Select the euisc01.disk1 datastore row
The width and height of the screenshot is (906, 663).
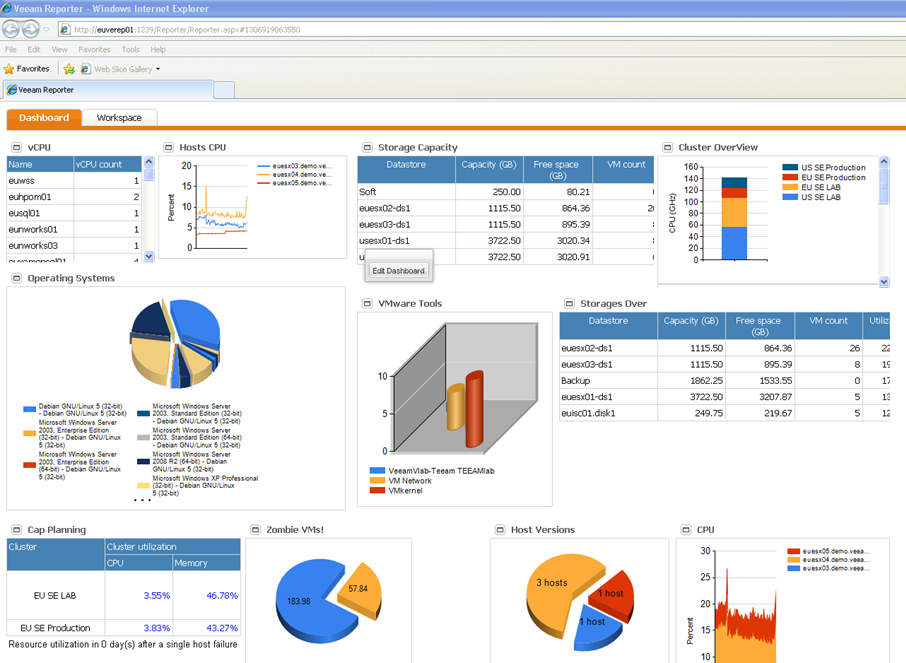(725, 413)
